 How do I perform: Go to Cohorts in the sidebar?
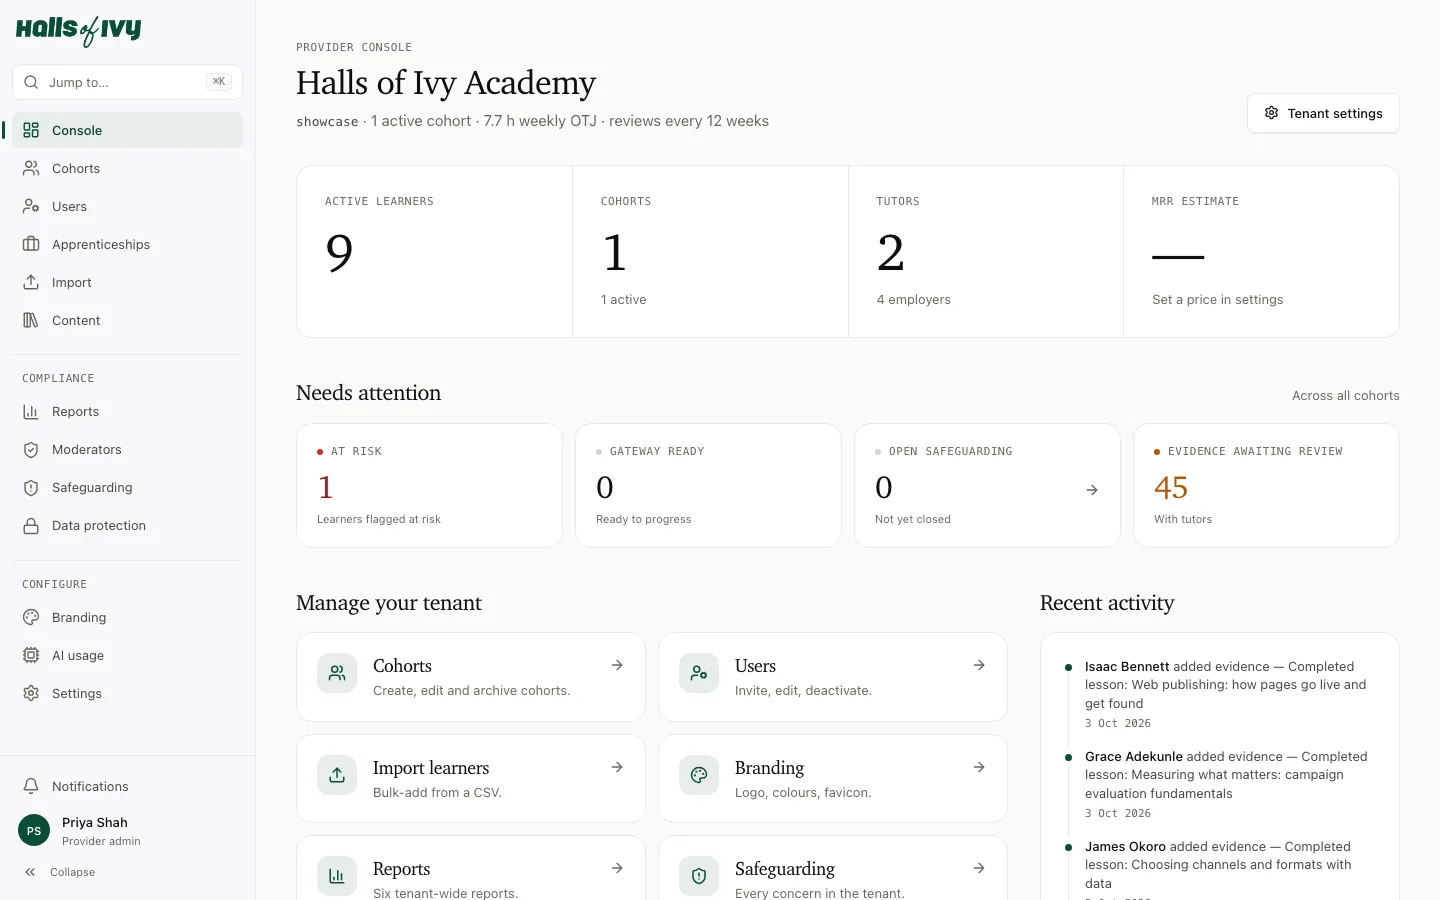pyautogui.click(x=128, y=168)
